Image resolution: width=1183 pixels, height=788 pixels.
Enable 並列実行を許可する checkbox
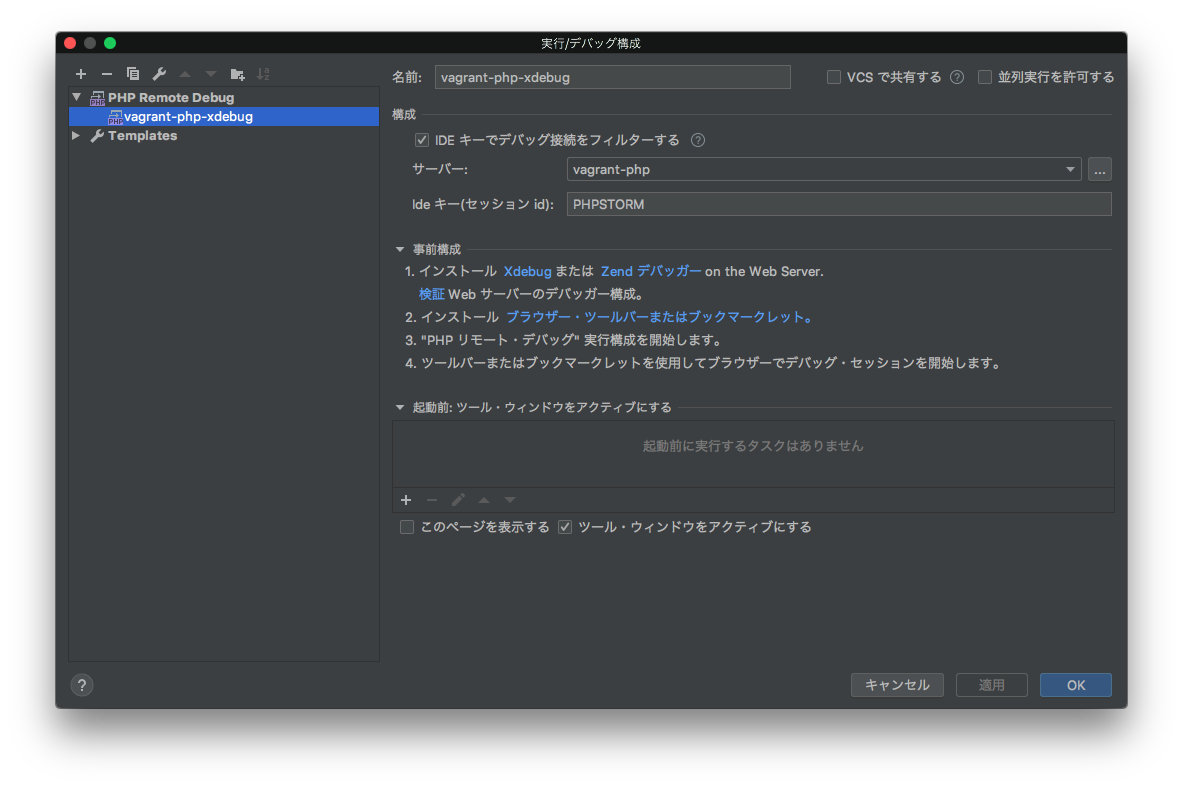pos(985,77)
